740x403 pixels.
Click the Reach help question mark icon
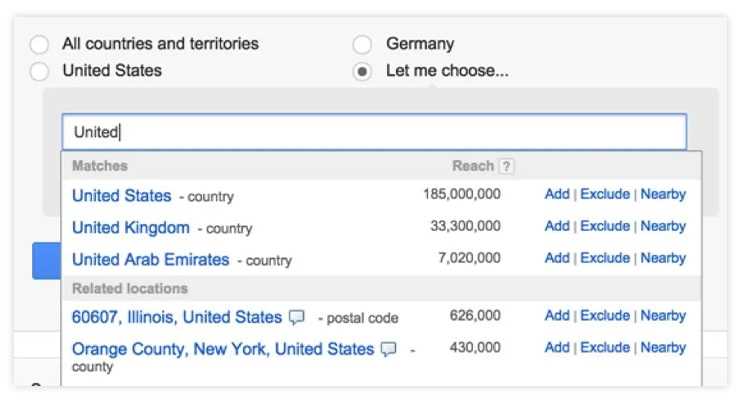tap(507, 166)
